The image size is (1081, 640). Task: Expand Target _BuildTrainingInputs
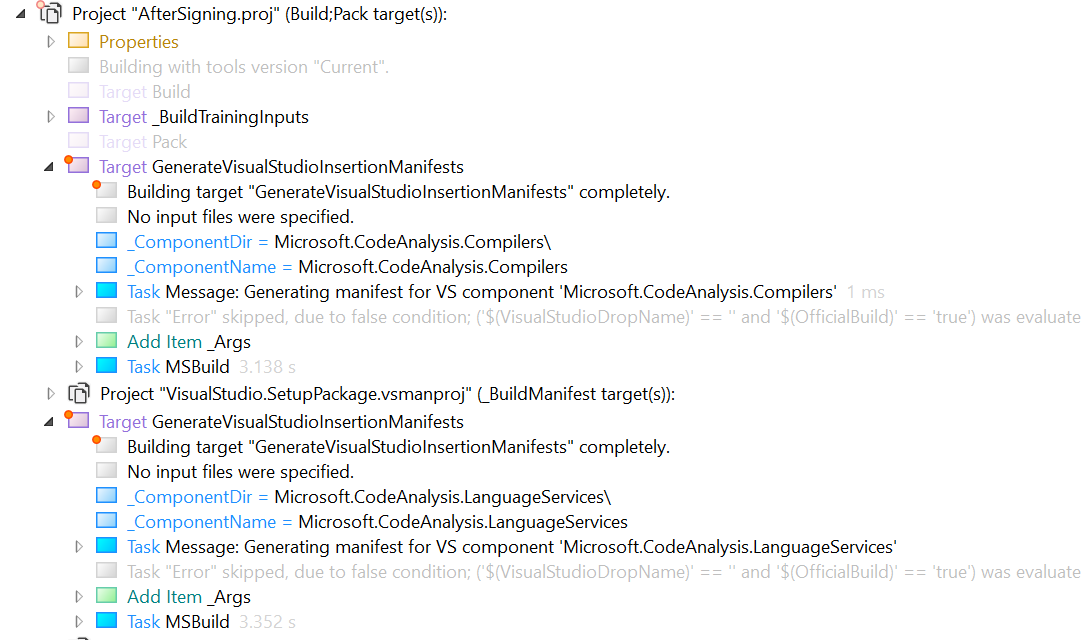[50, 115]
